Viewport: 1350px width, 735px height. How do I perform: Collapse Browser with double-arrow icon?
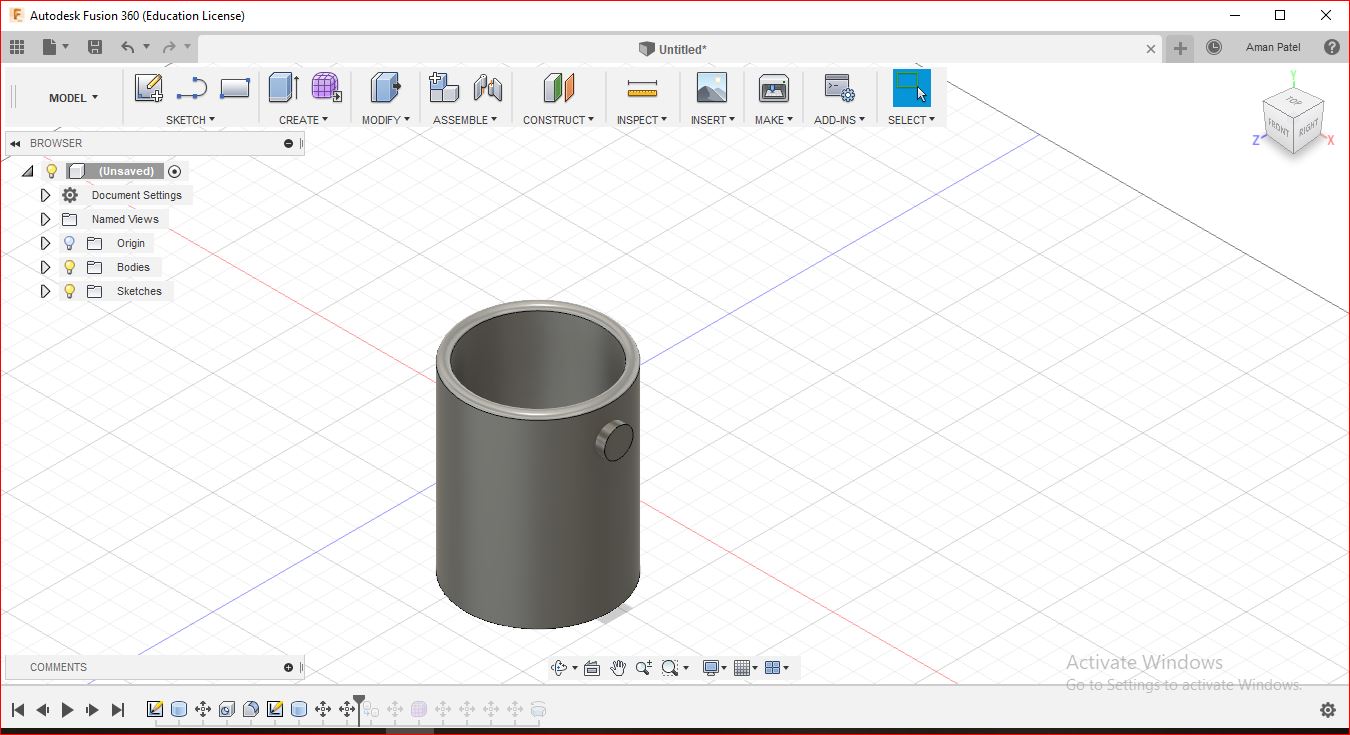(x=16, y=144)
